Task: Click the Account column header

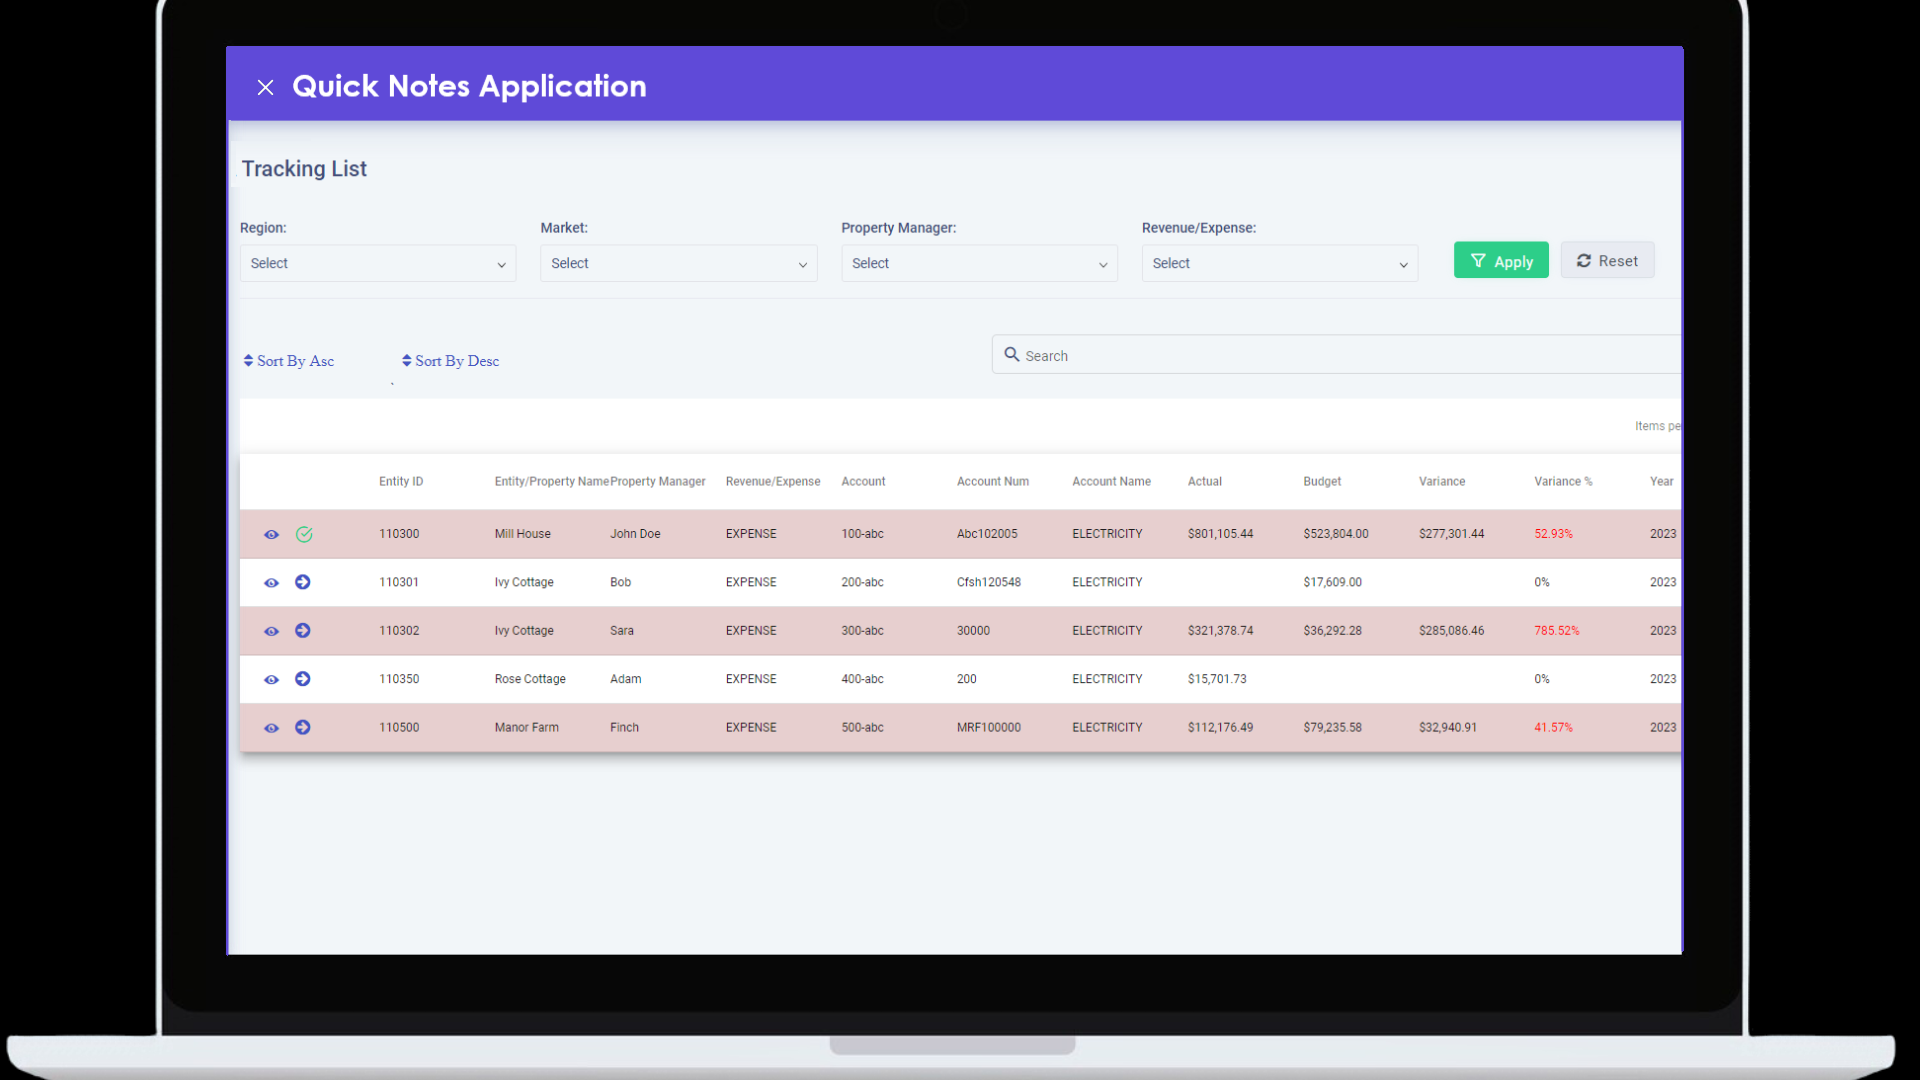Action: click(863, 482)
